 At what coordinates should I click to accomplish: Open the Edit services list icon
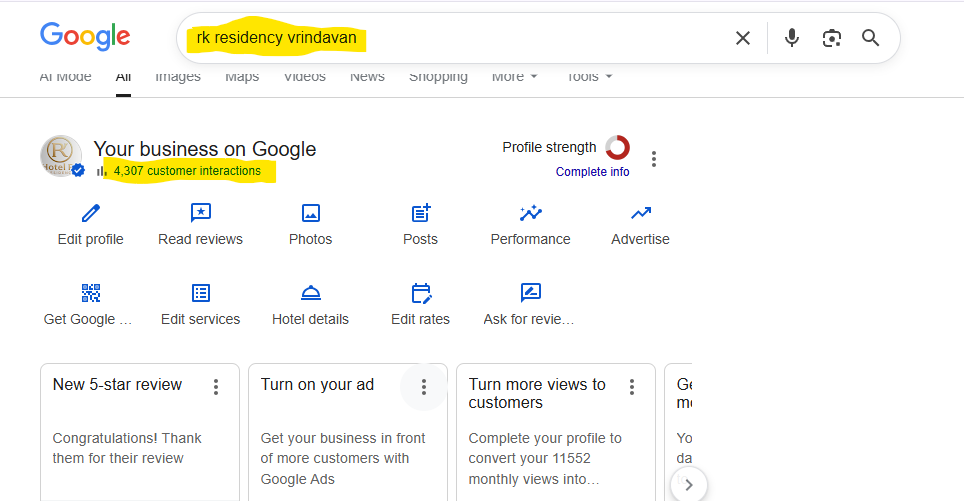(x=200, y=293)
